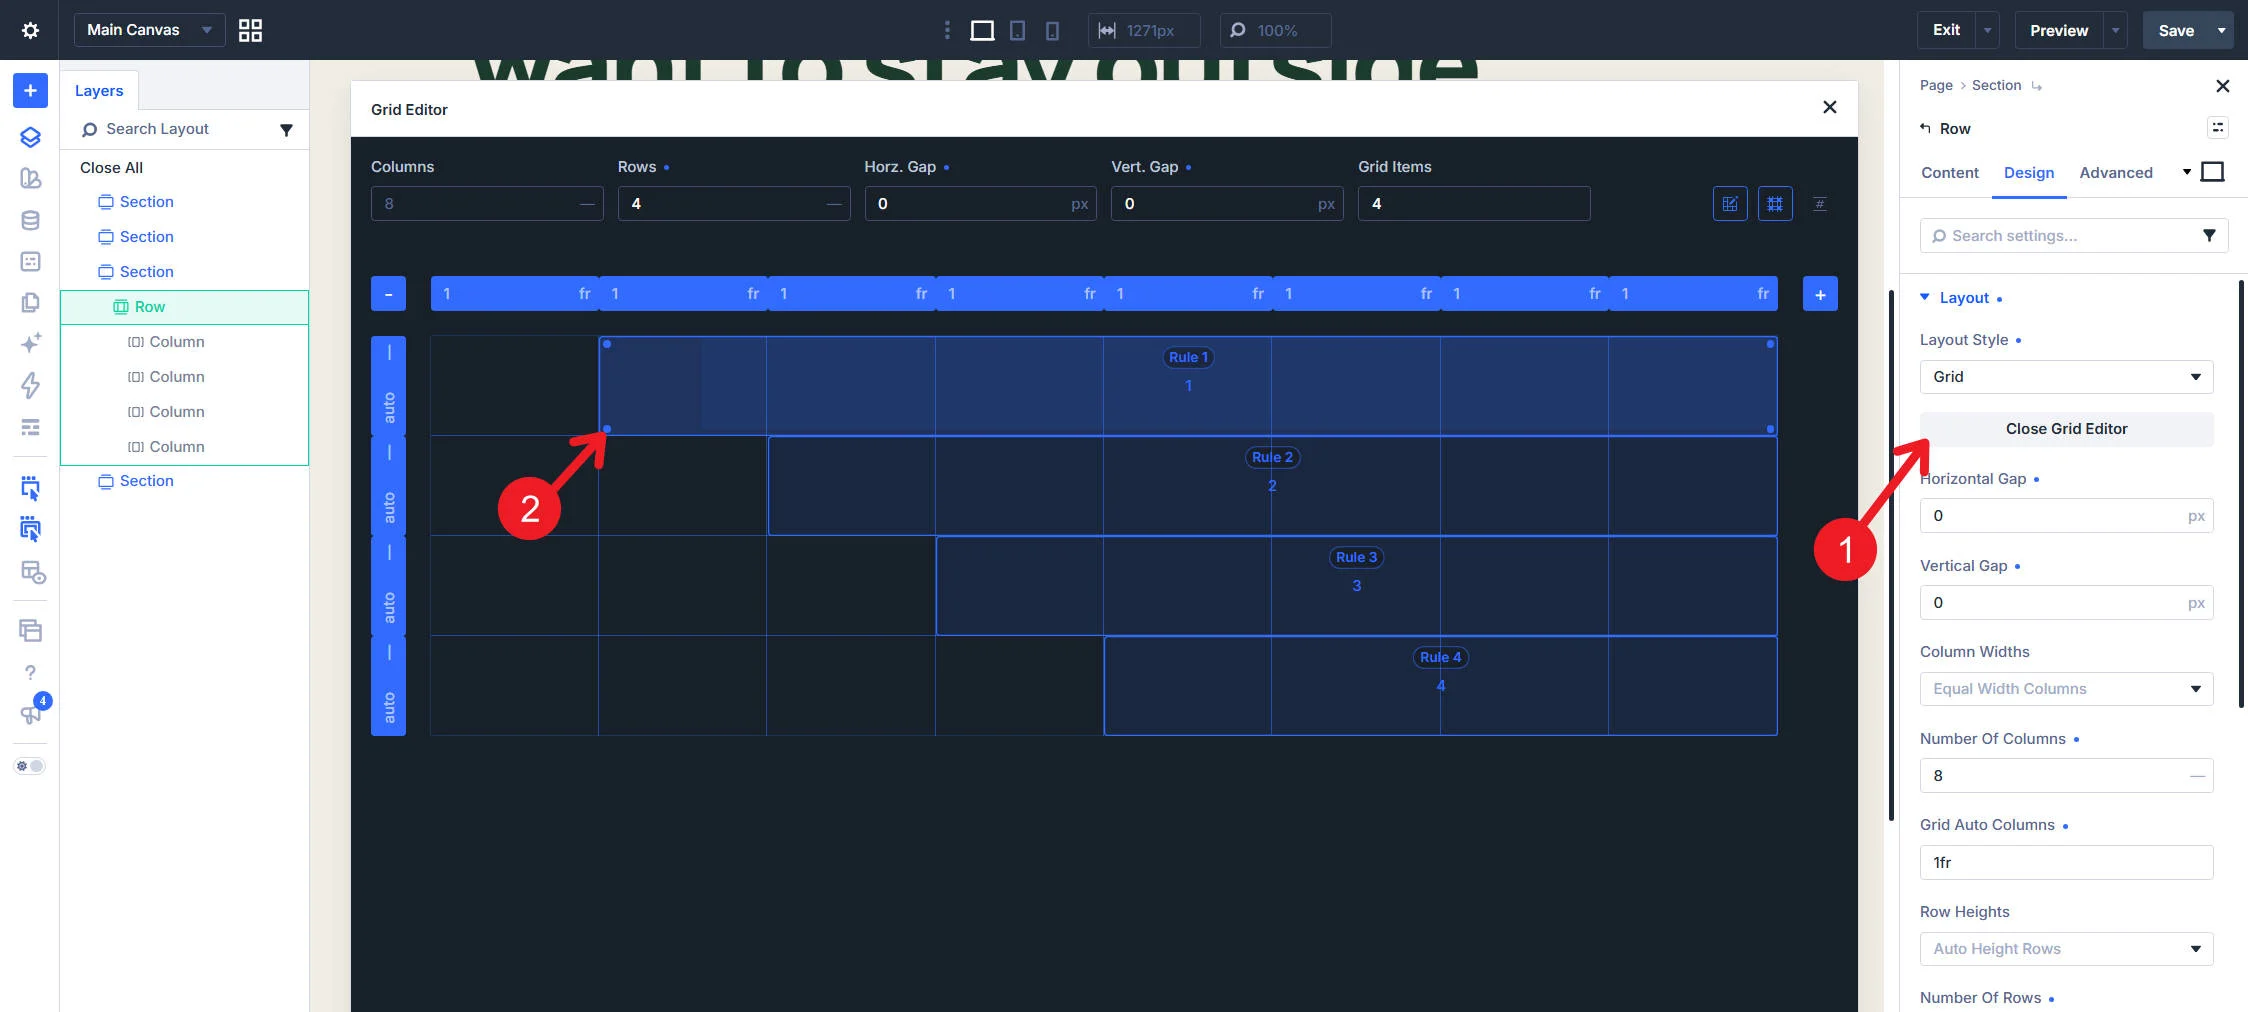Image resolution: width=2248 pixels, height=1012 pixels.
Task: Click Close All in Layers panel
Action: point(111,168)
